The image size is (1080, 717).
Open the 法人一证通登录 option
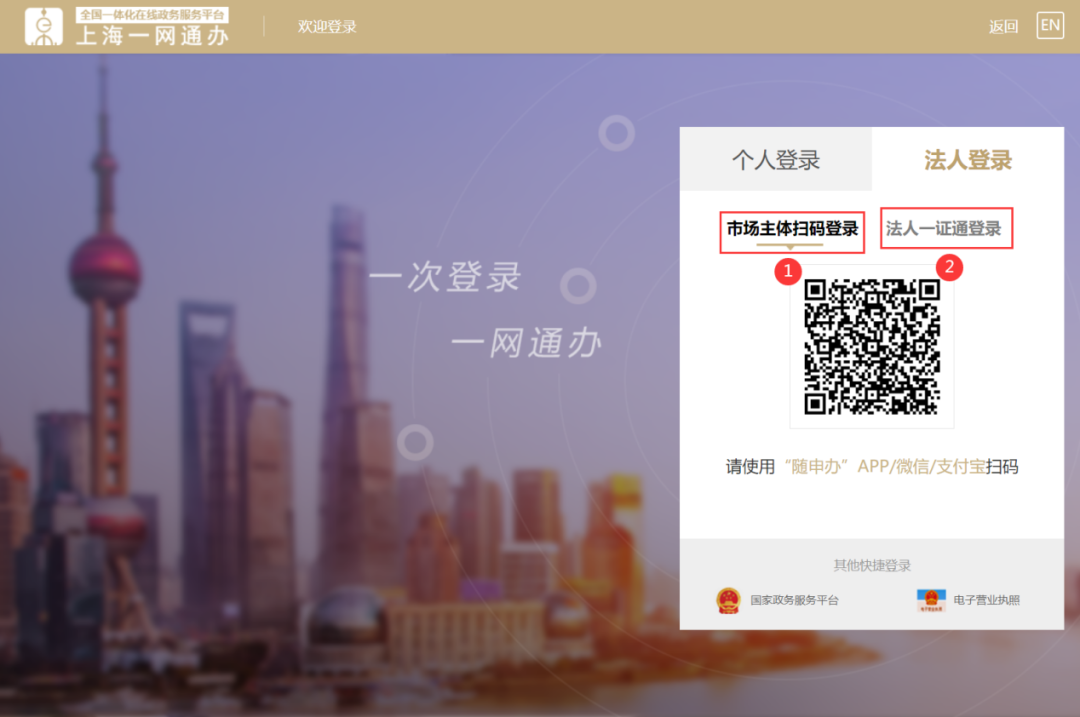point(944,229)
